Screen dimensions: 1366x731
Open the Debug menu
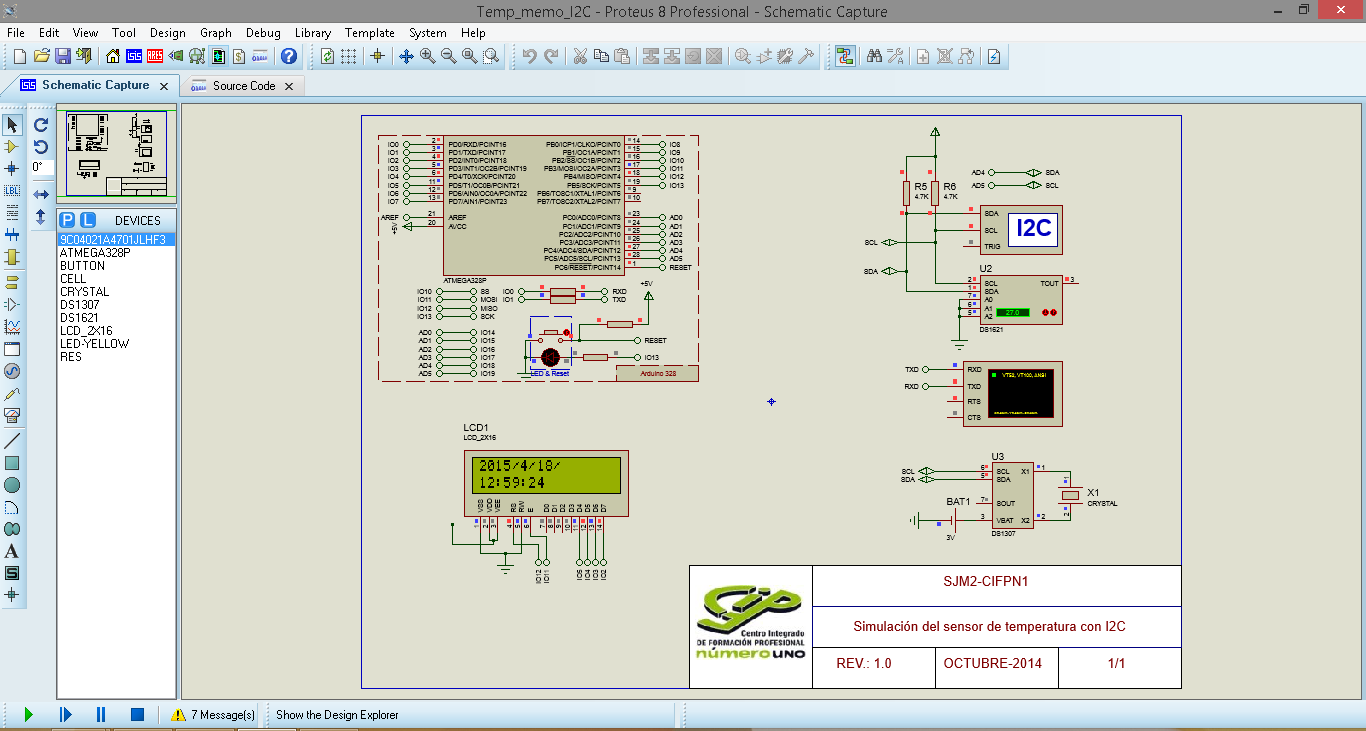(263, 33)
